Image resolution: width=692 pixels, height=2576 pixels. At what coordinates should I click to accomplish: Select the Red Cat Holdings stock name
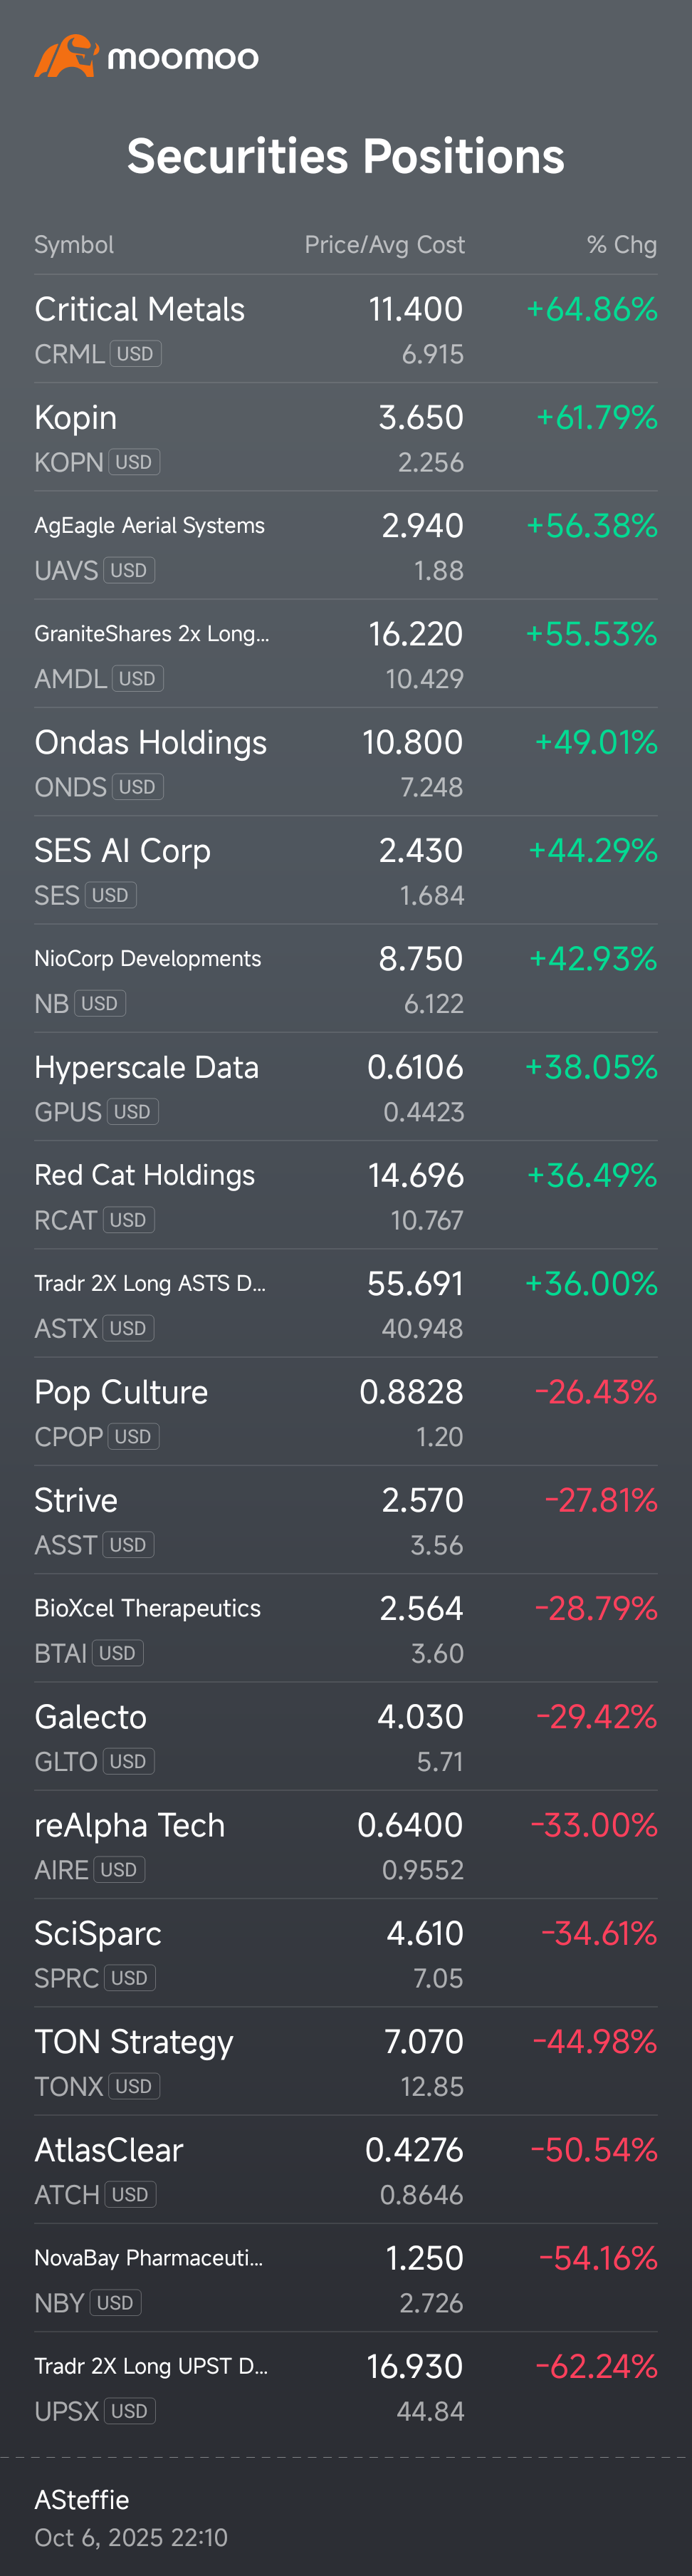[x=145, y=1175]
